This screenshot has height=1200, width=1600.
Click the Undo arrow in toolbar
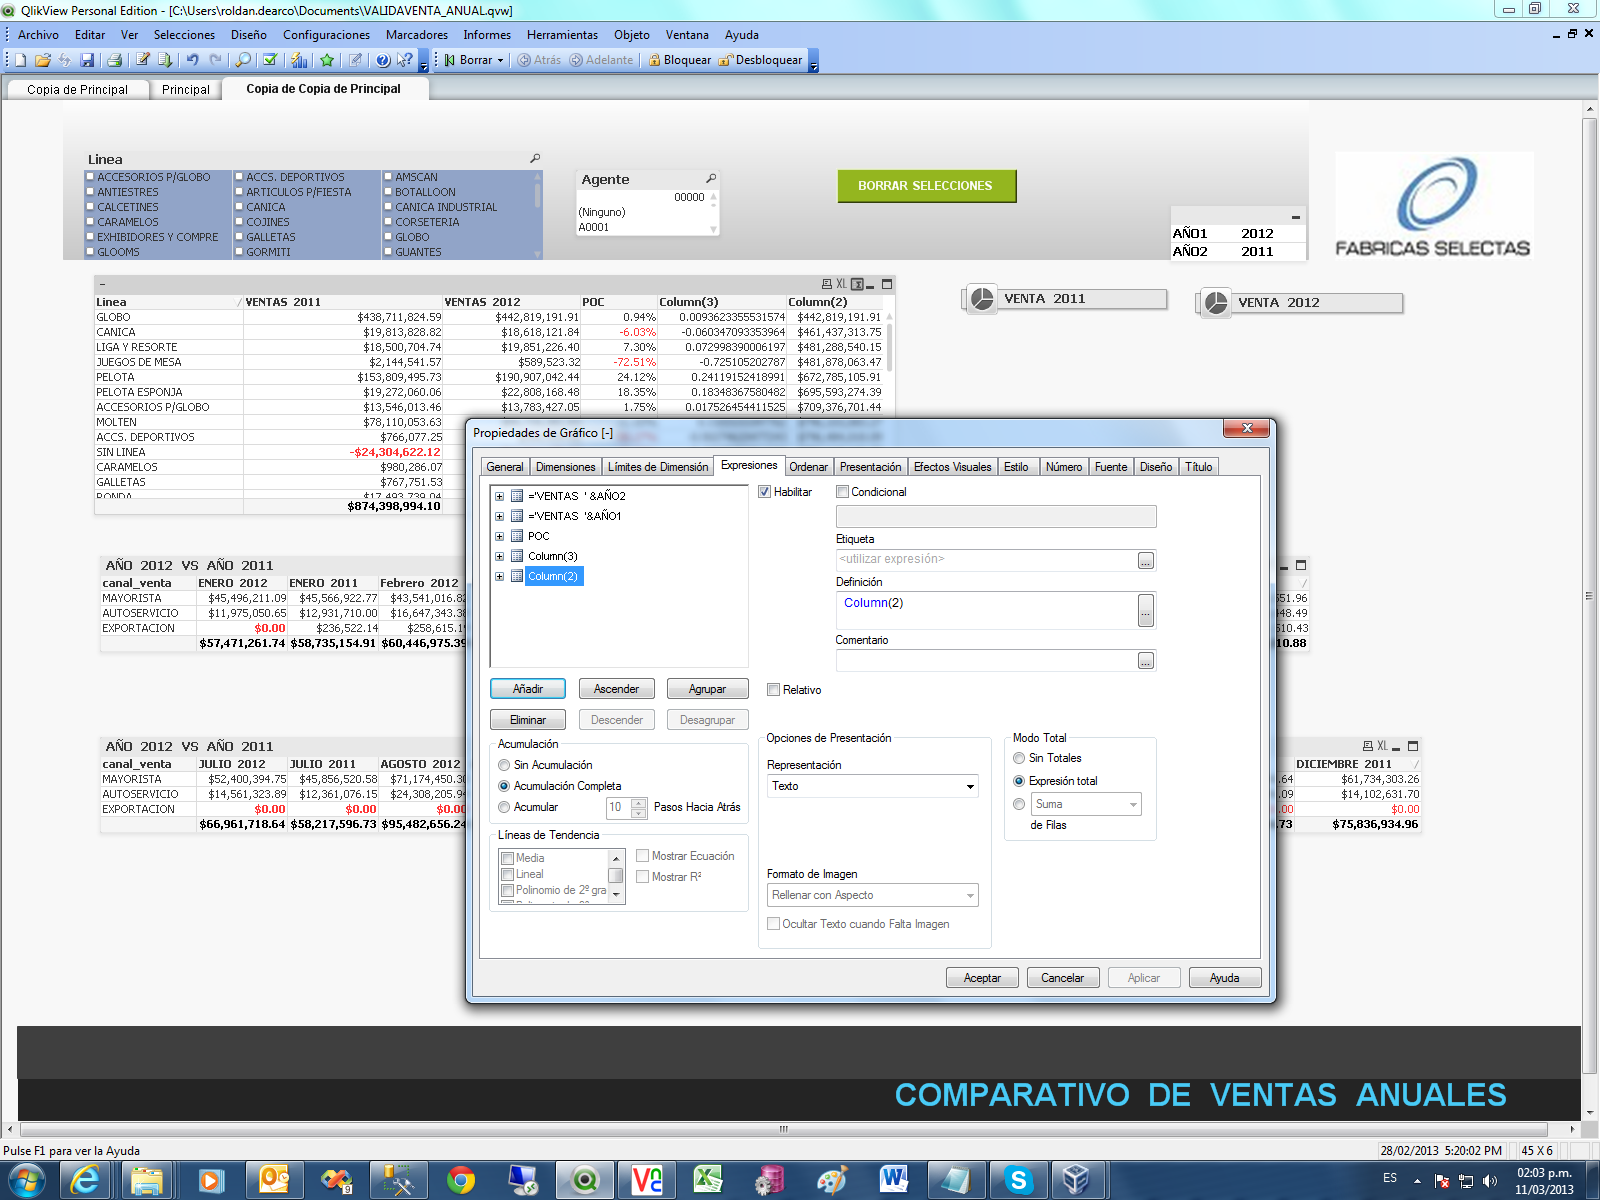click(x=192, y=60)
